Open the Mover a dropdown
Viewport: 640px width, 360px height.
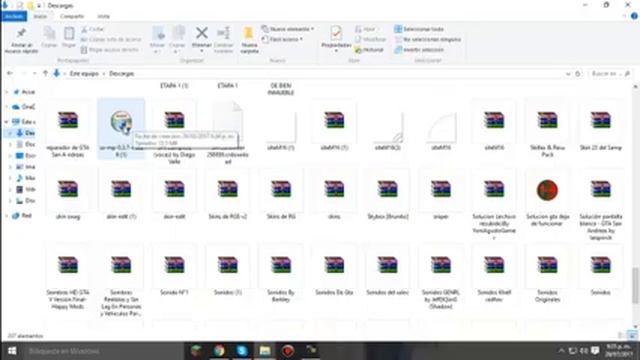point(158,40)
